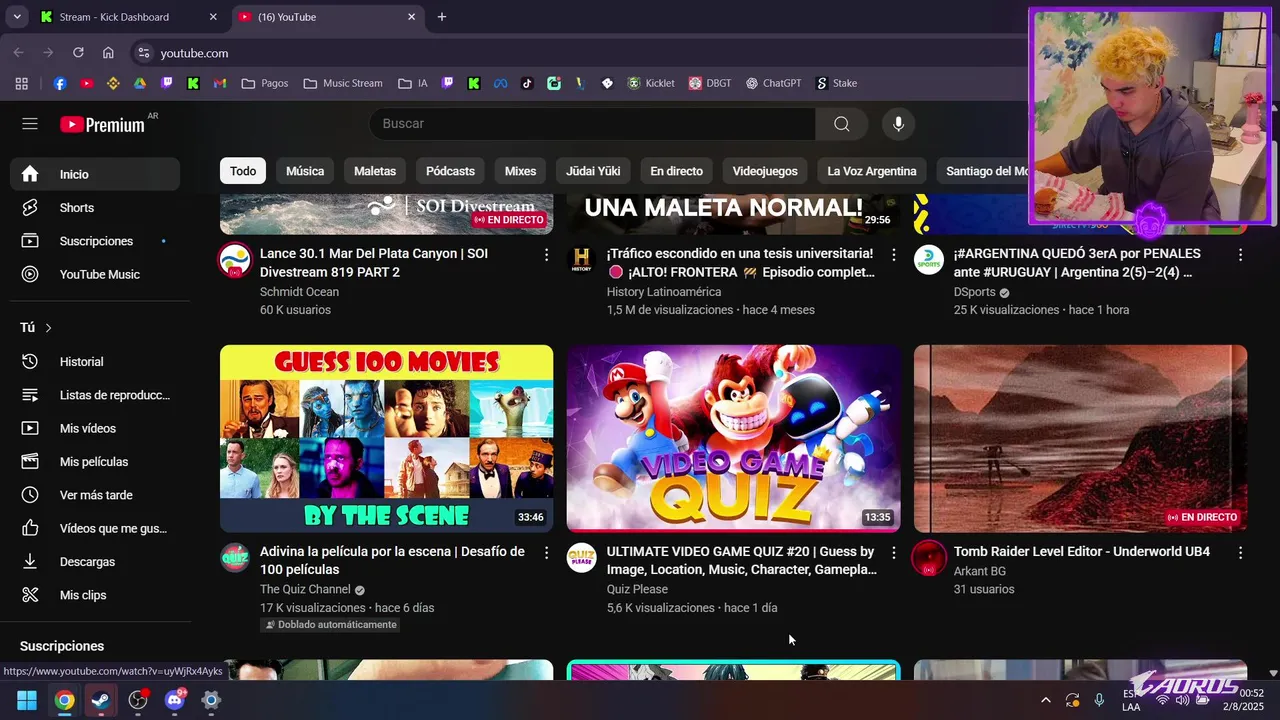Open Quiz Please channel avatar
The width and height of the screenshot is (1280, 720).
pyautogui.click(x=582, y=558)
